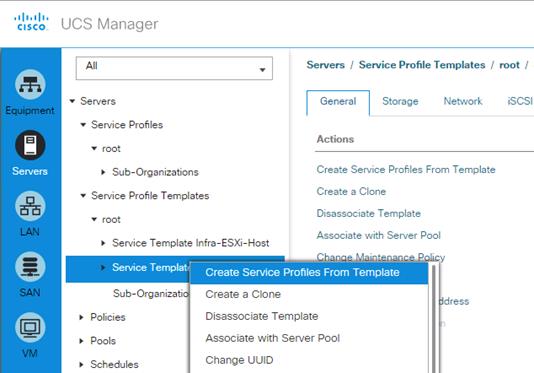Select the Policies tree item
This screenshot has width=534, height=373.
tap(108, 317)
